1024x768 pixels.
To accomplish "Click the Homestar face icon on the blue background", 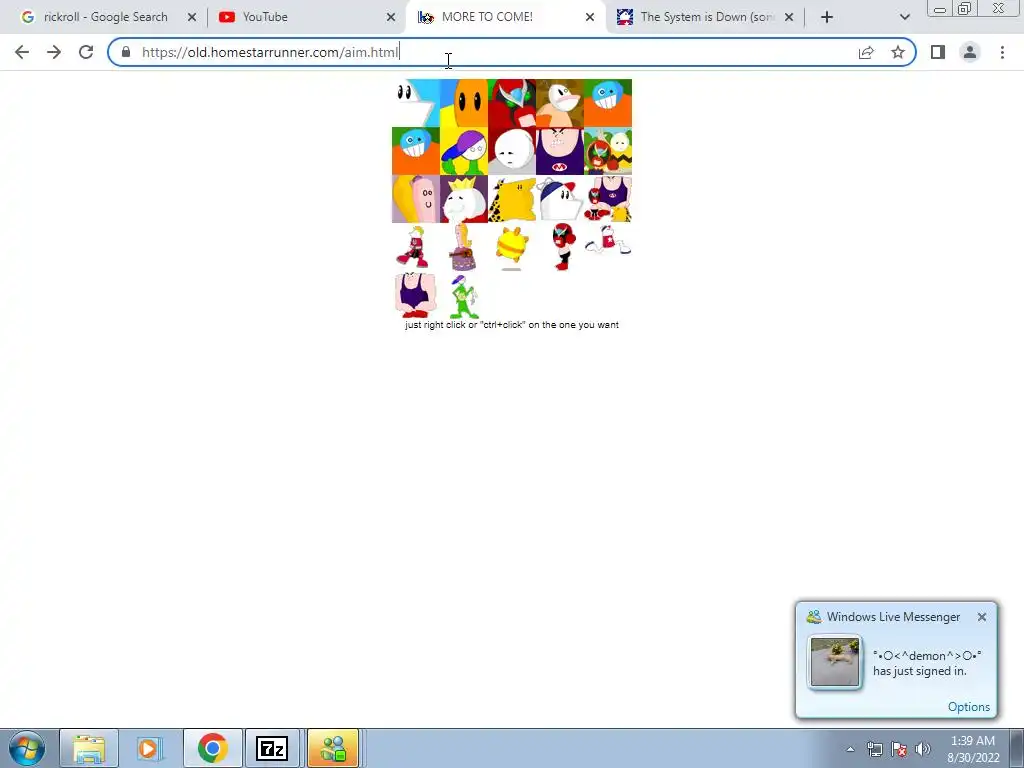I will point(416,103).
